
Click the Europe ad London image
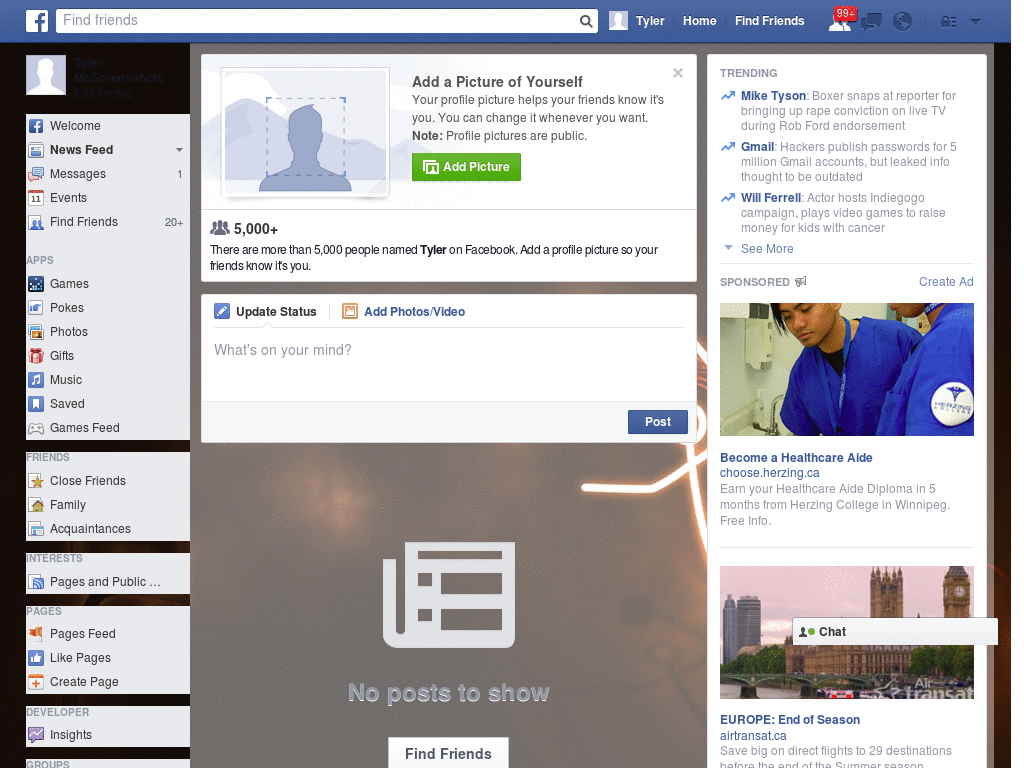tap(846, 632)
